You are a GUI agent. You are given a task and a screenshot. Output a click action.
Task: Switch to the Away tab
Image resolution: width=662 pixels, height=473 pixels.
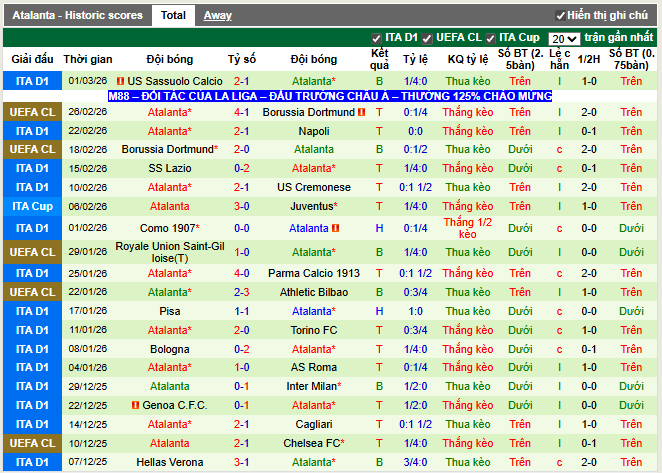click(x=217, y=16)
